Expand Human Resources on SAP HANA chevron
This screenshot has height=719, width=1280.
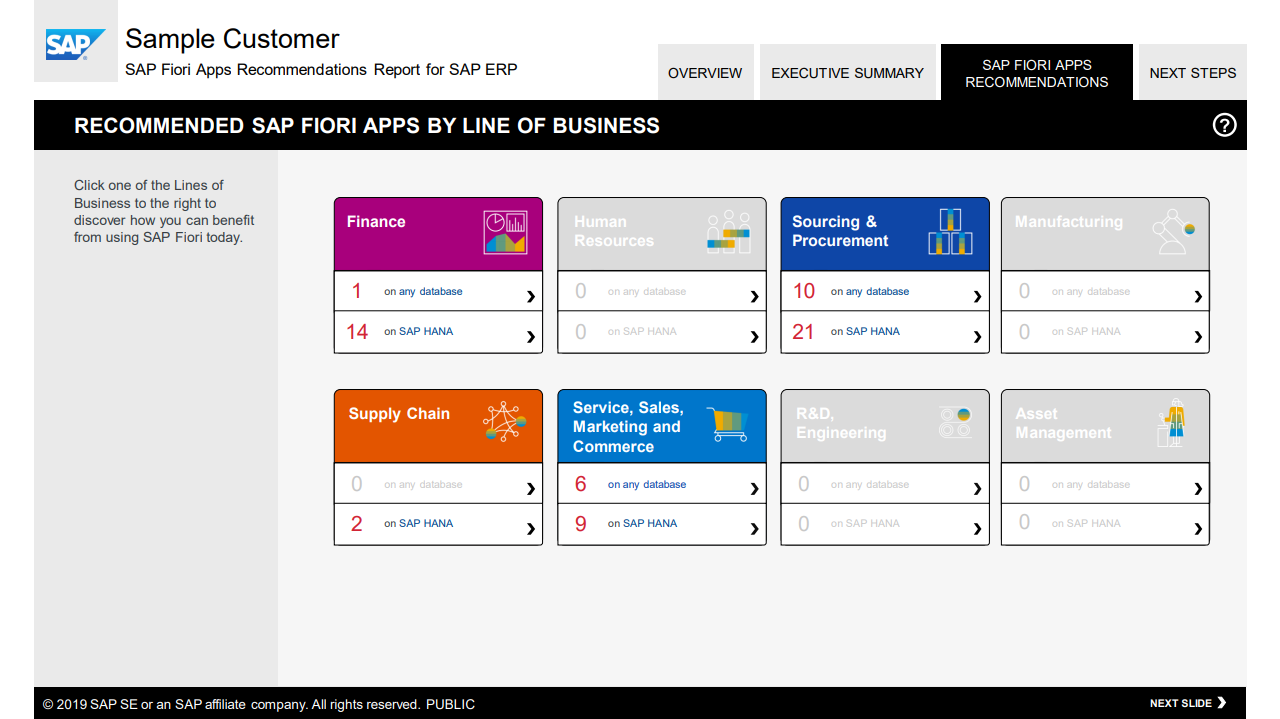tap(754, 337)
